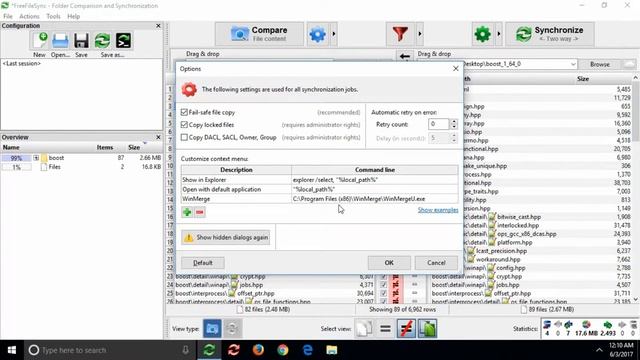Open FreeFileSync from the taskbar
The height and width of the screenshot is (360, 640).
coord(209,350)
